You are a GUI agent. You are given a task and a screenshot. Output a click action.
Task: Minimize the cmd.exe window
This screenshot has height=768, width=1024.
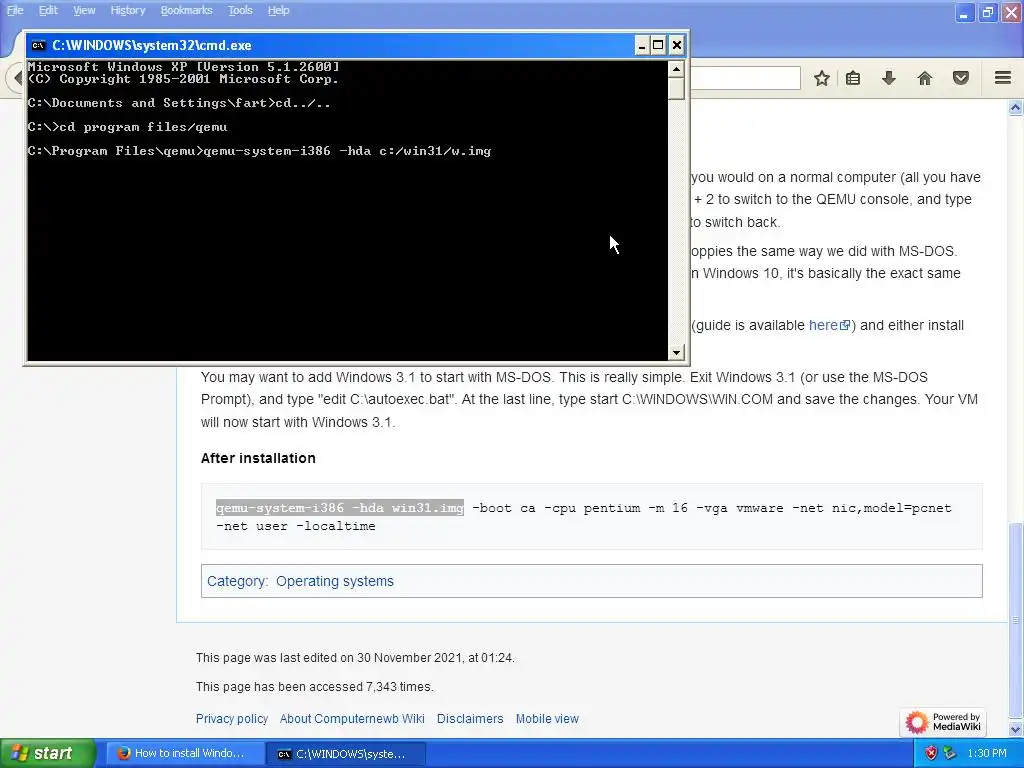641,45
